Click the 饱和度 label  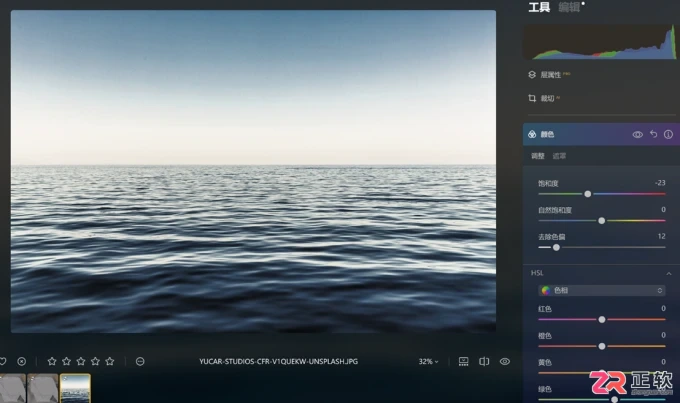[548, 183]
